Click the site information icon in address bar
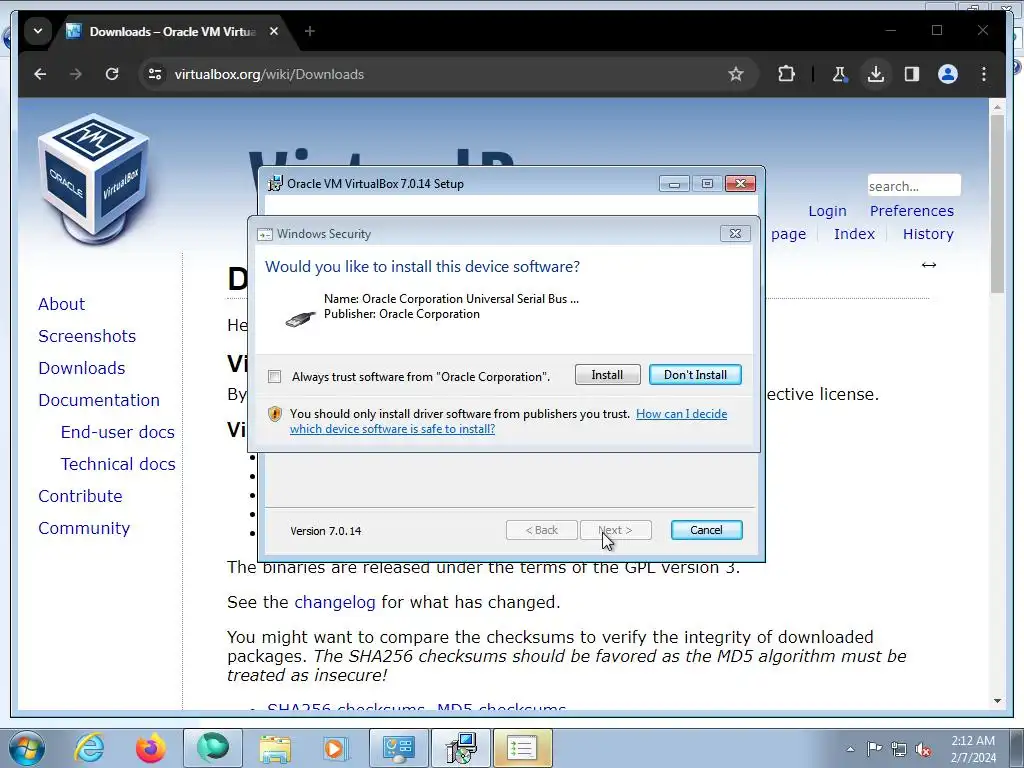The height and width of the screenshot is (768, 1024). 155,74
